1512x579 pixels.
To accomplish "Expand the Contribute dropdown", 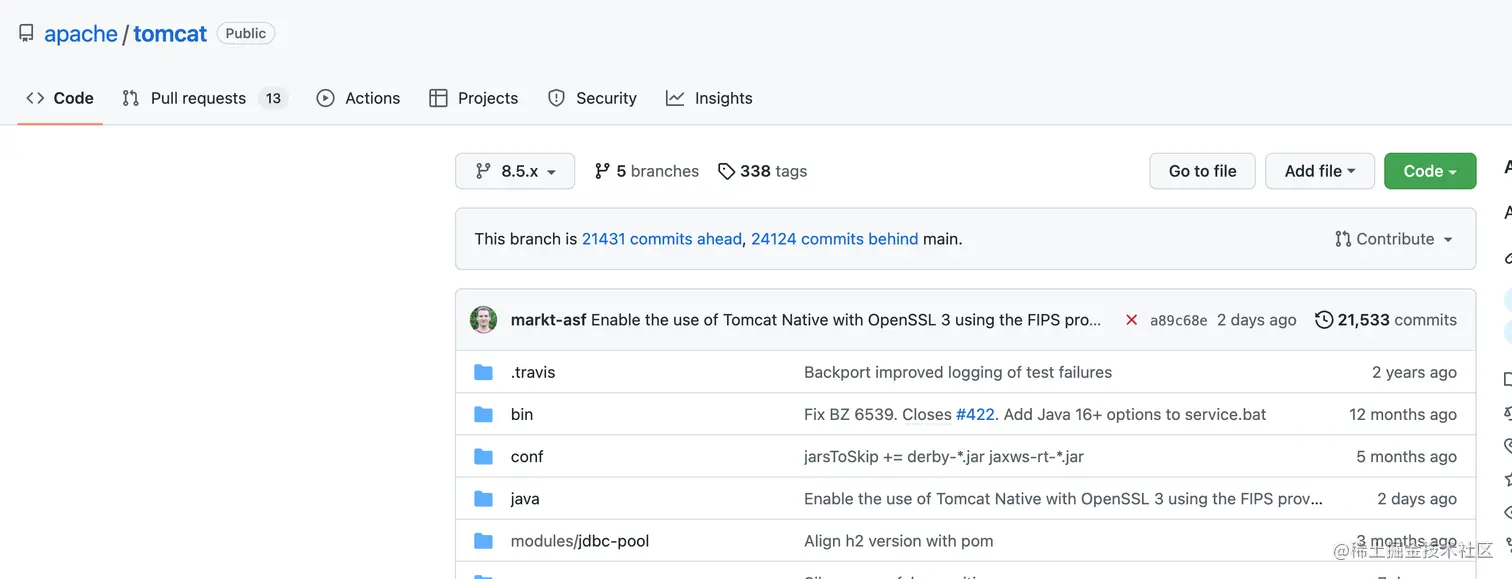I will pos(1394,239).
